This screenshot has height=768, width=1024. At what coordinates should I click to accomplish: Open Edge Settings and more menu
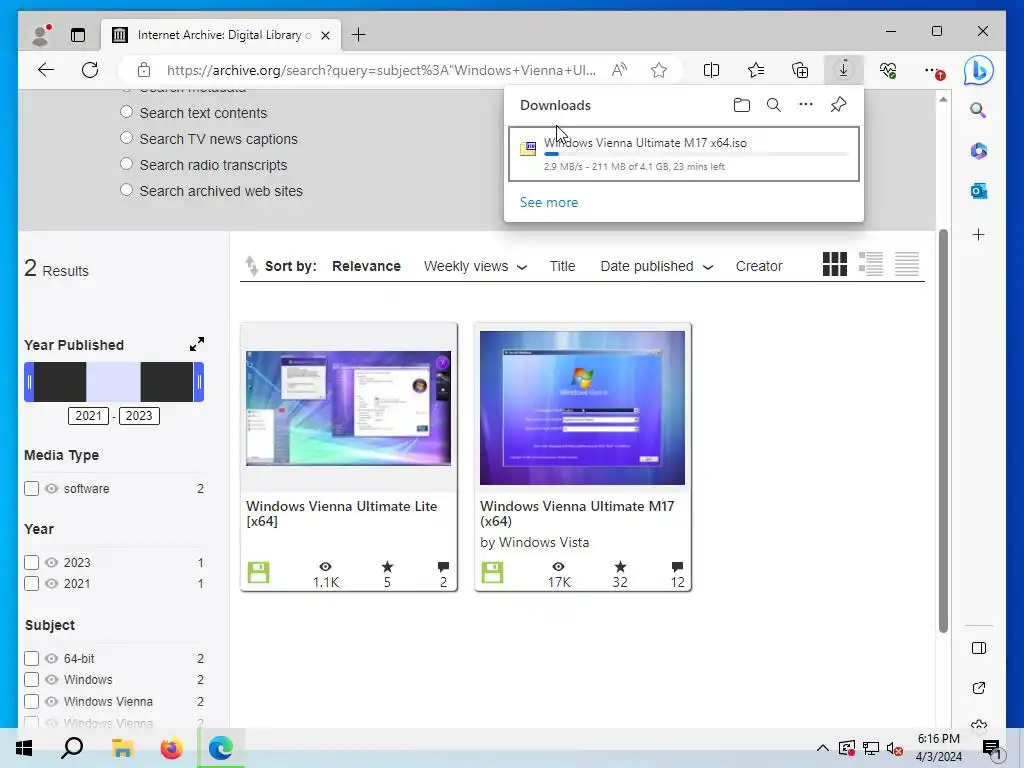933,70
